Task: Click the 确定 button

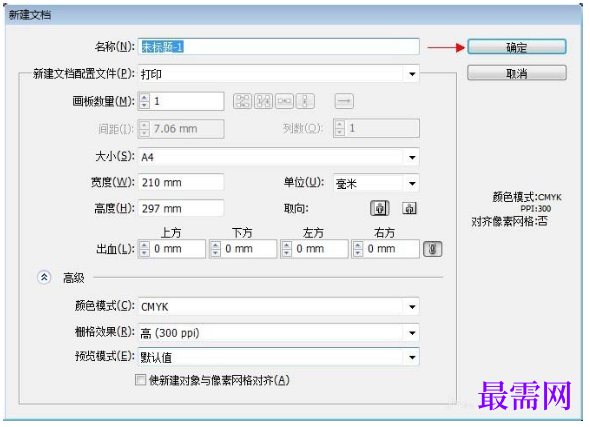Action: click(517, 47)
